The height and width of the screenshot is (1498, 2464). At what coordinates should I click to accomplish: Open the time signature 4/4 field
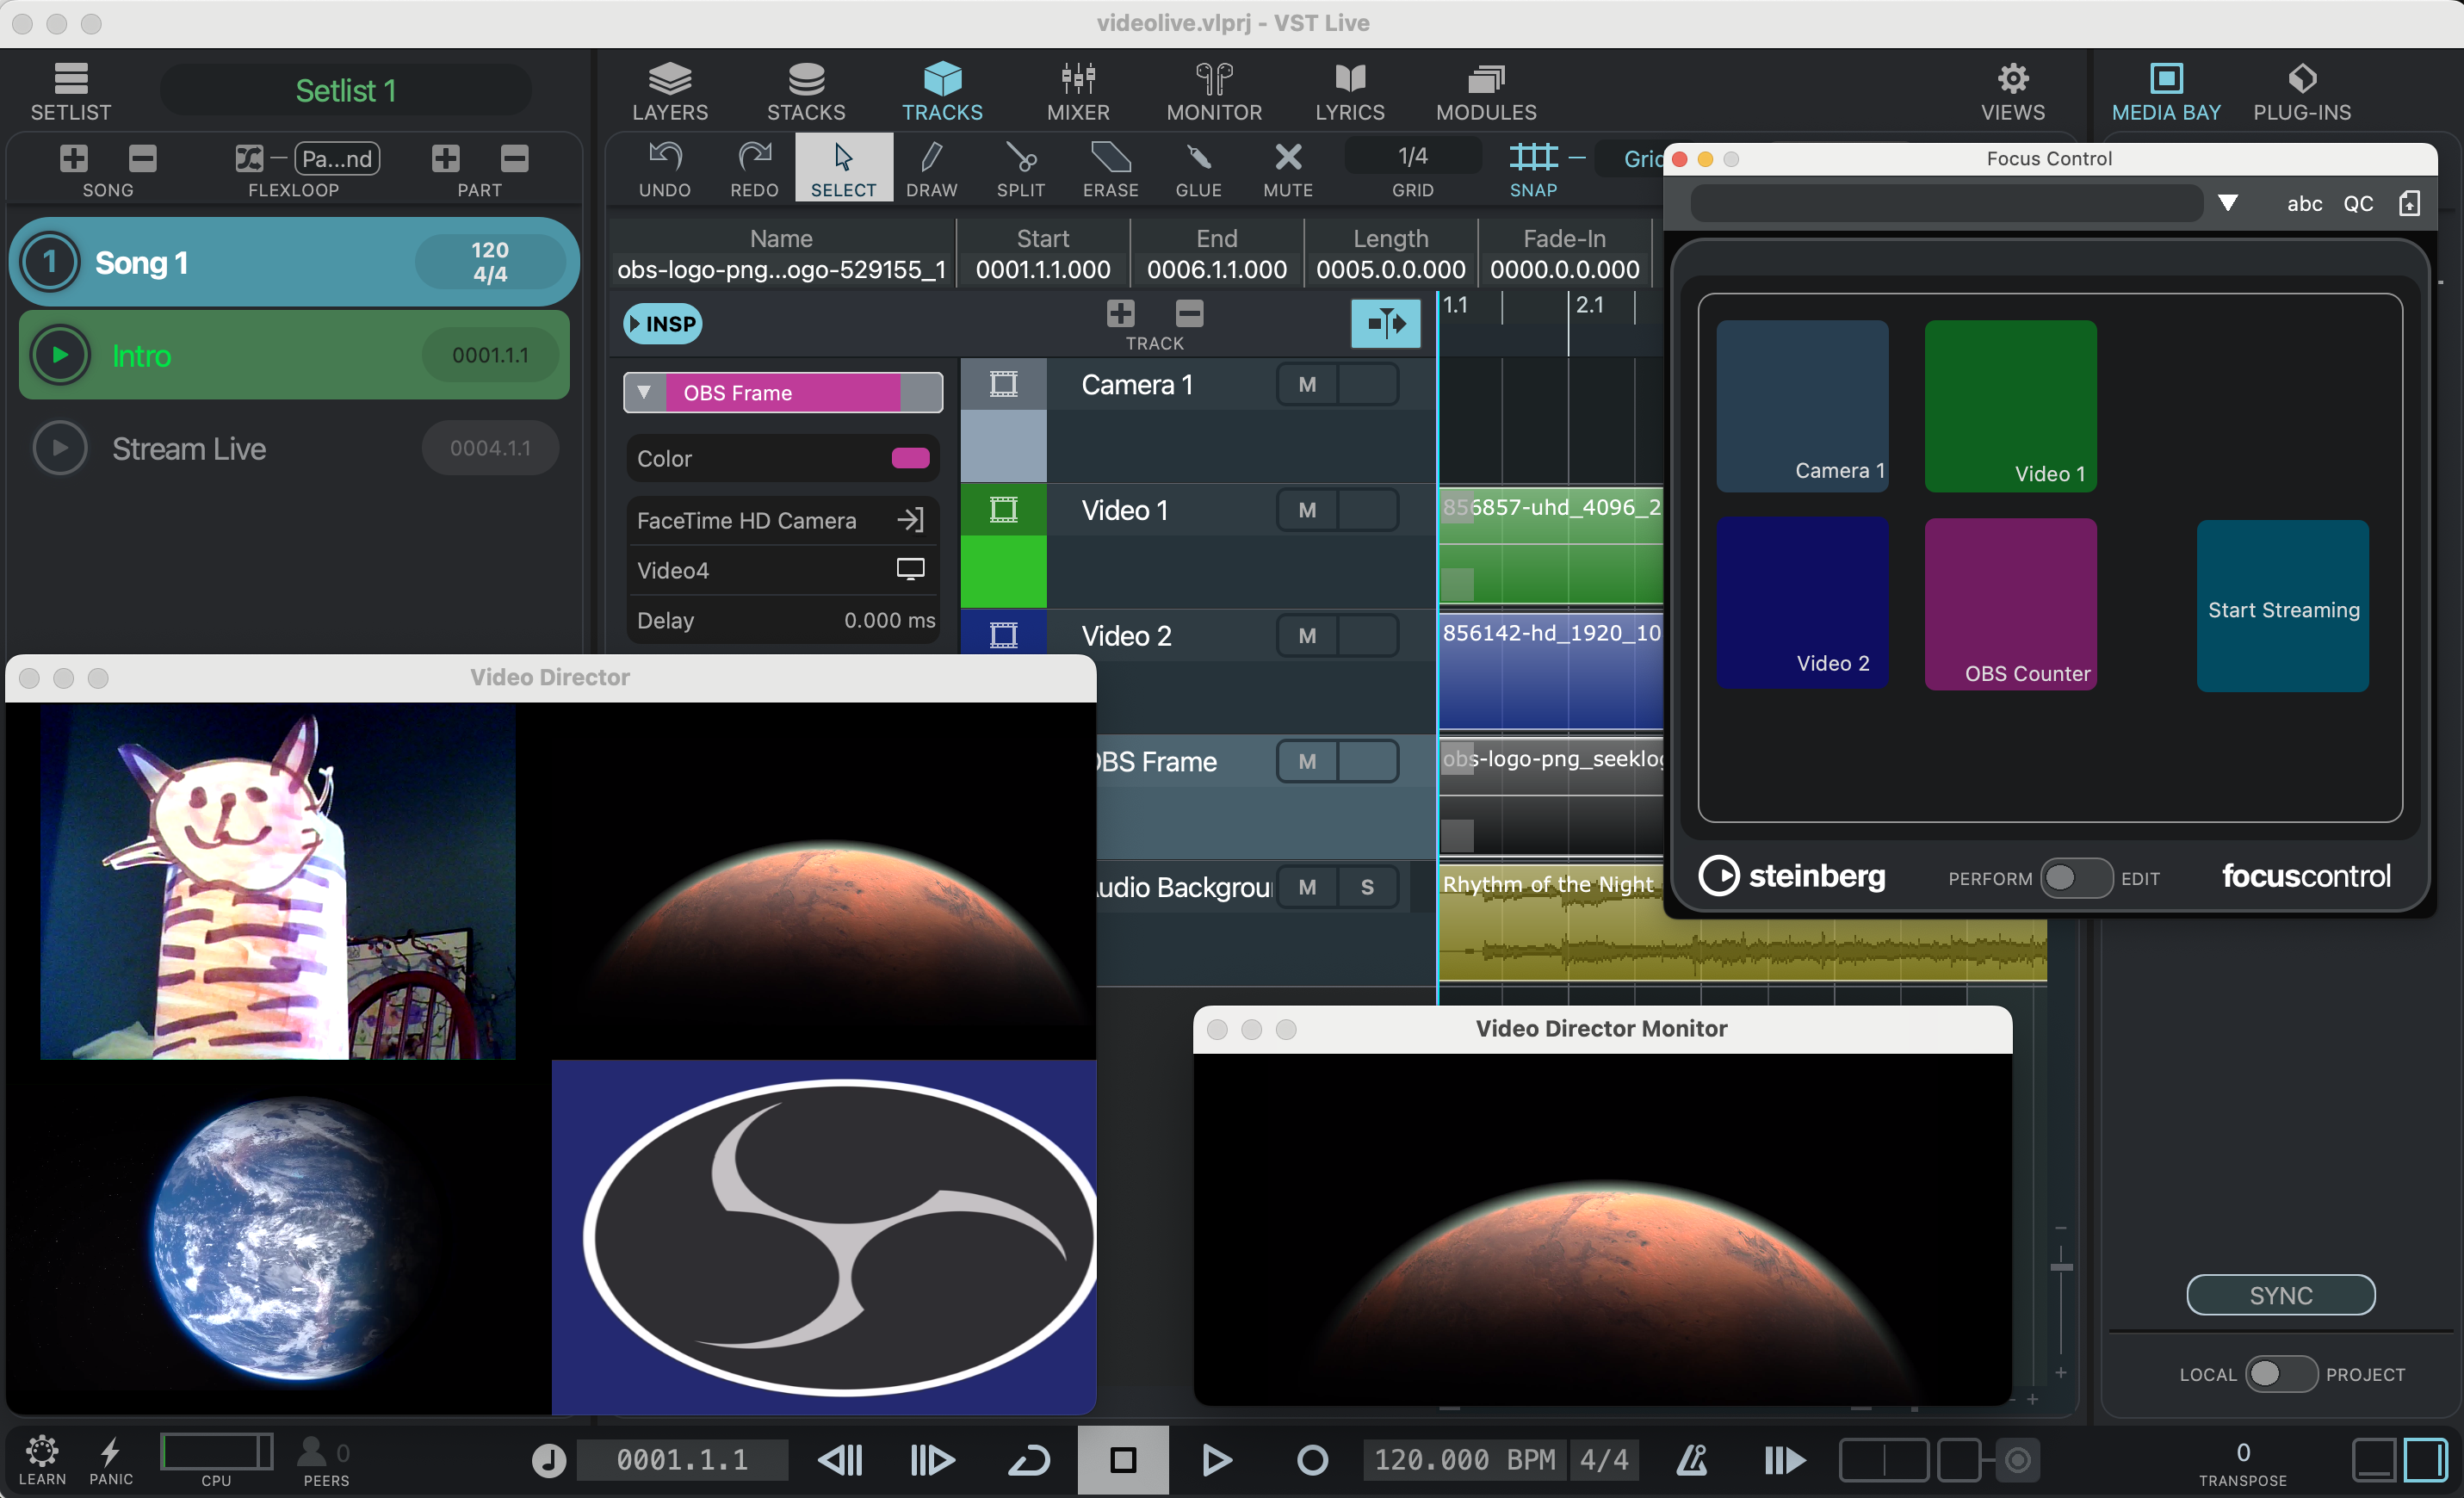click(1604, 1460)
